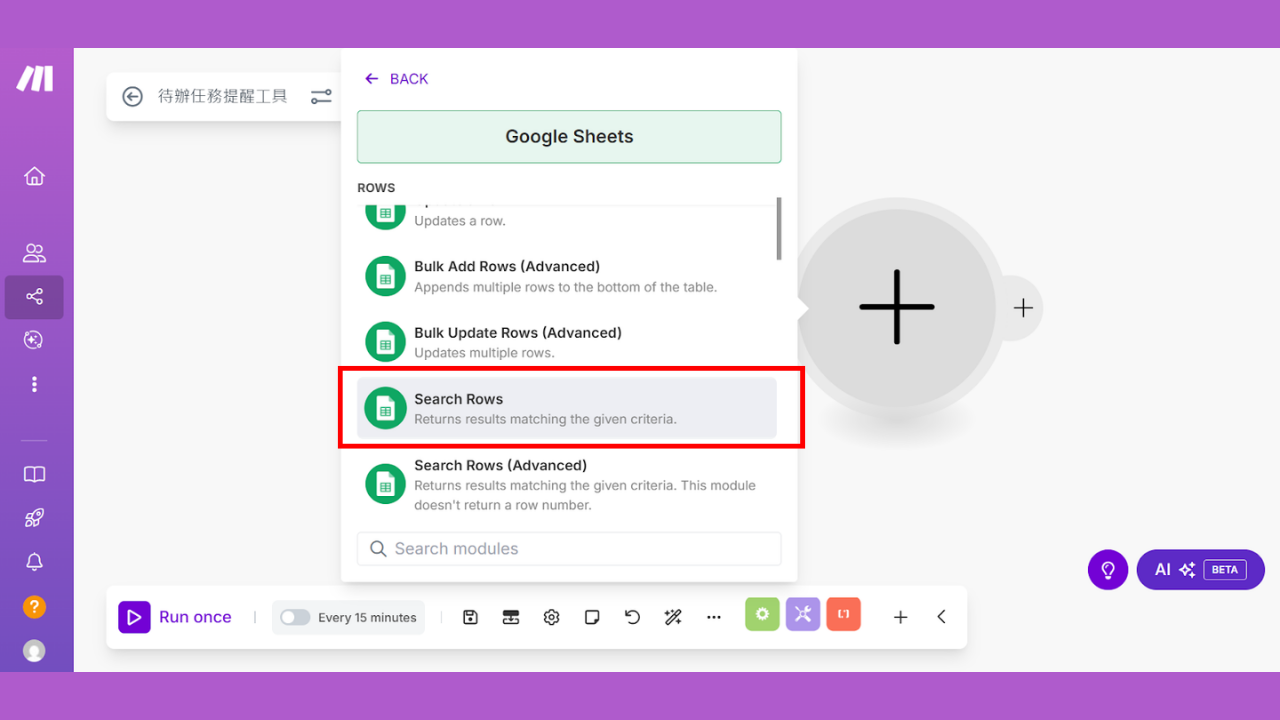Image resolution: width=1280 pixels, height=720 pixels.
Task: Go to the Home dashboard icon
Action: [35, 177]
